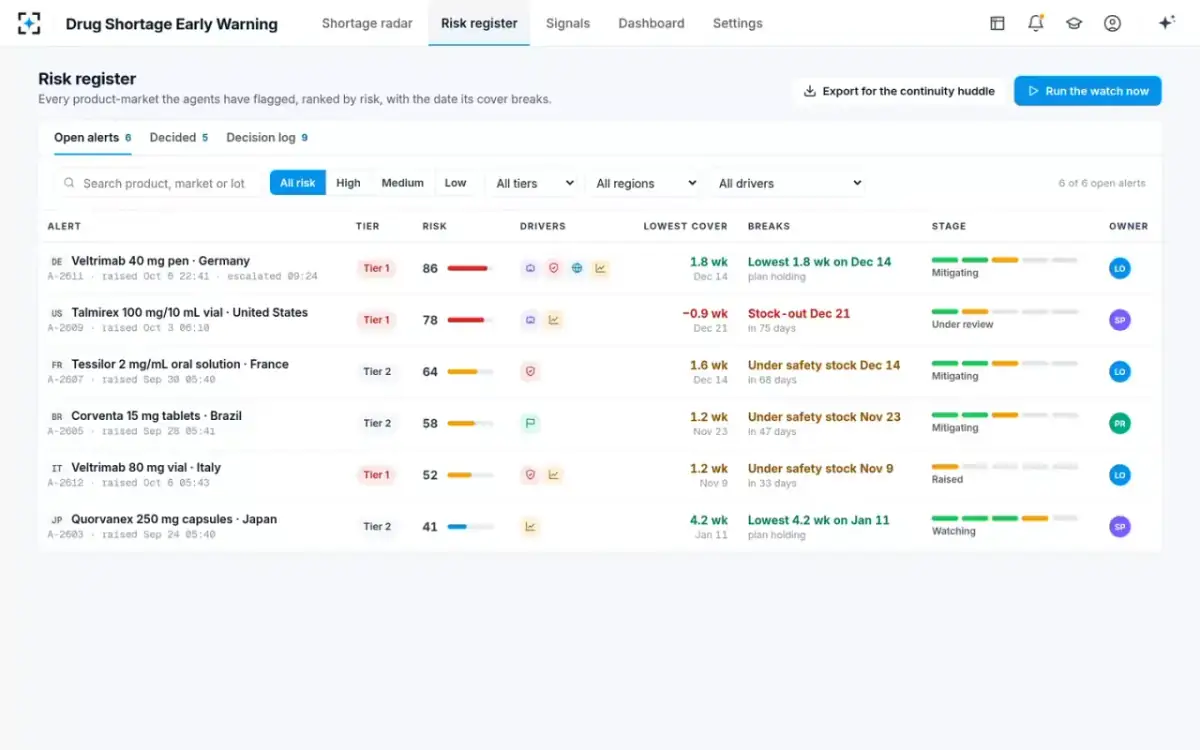This screenshot has height=750, width=1200.
Task: Click the "Under safety stock Nov 23" text
Action: 824,417
